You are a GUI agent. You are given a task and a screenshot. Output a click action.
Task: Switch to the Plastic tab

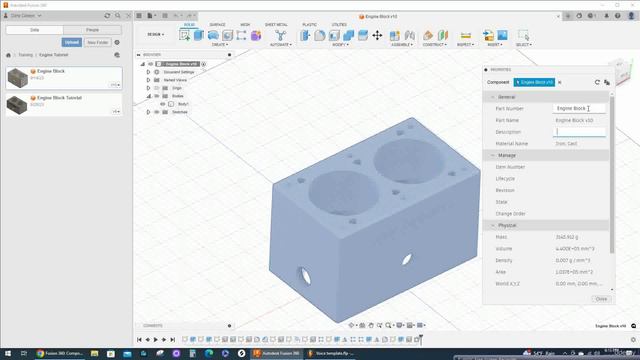coord(309,24)
